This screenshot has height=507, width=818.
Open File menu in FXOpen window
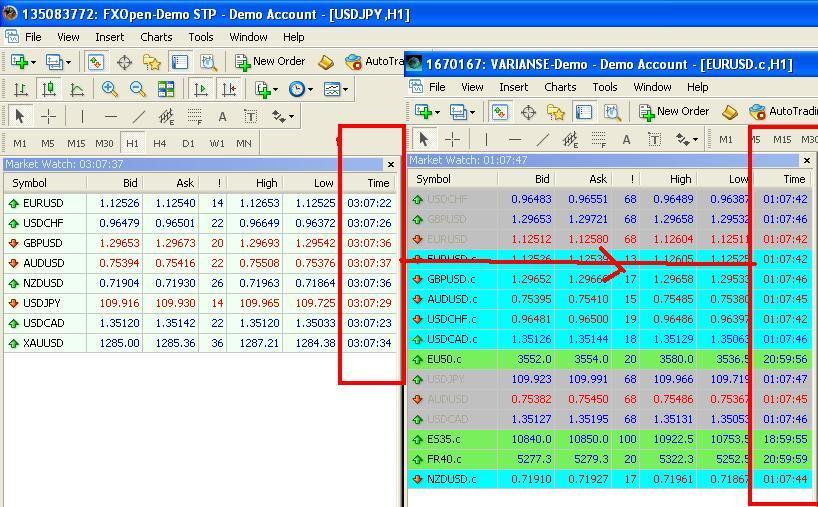33,37
